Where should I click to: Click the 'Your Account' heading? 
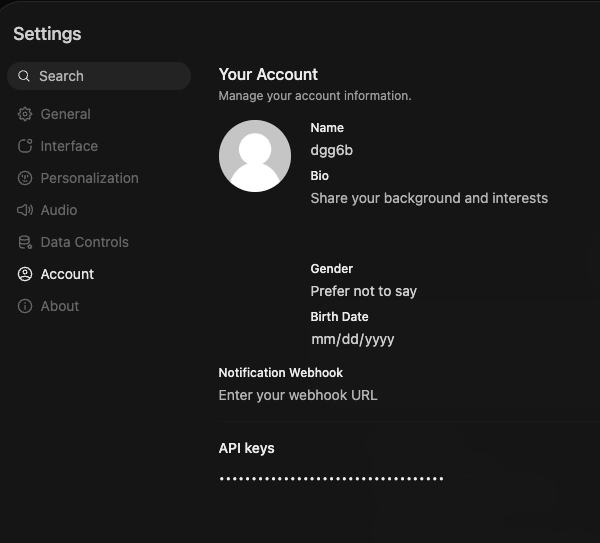pos(268,74)
